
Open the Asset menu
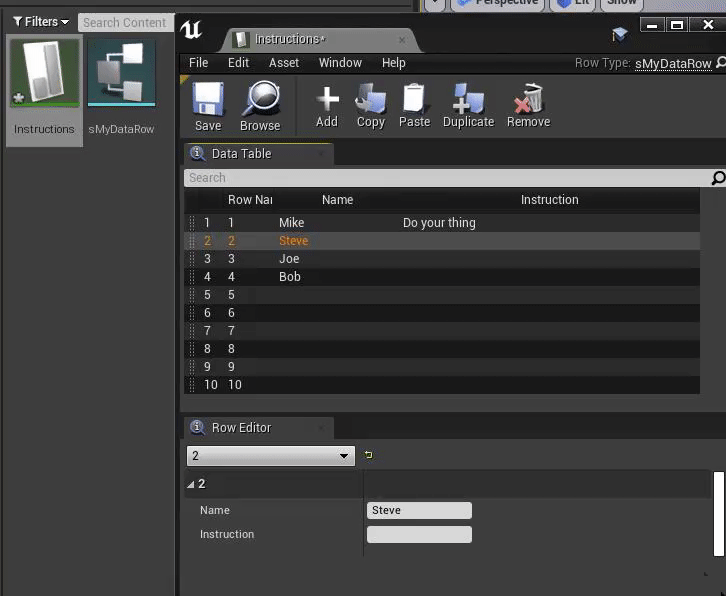284,63
